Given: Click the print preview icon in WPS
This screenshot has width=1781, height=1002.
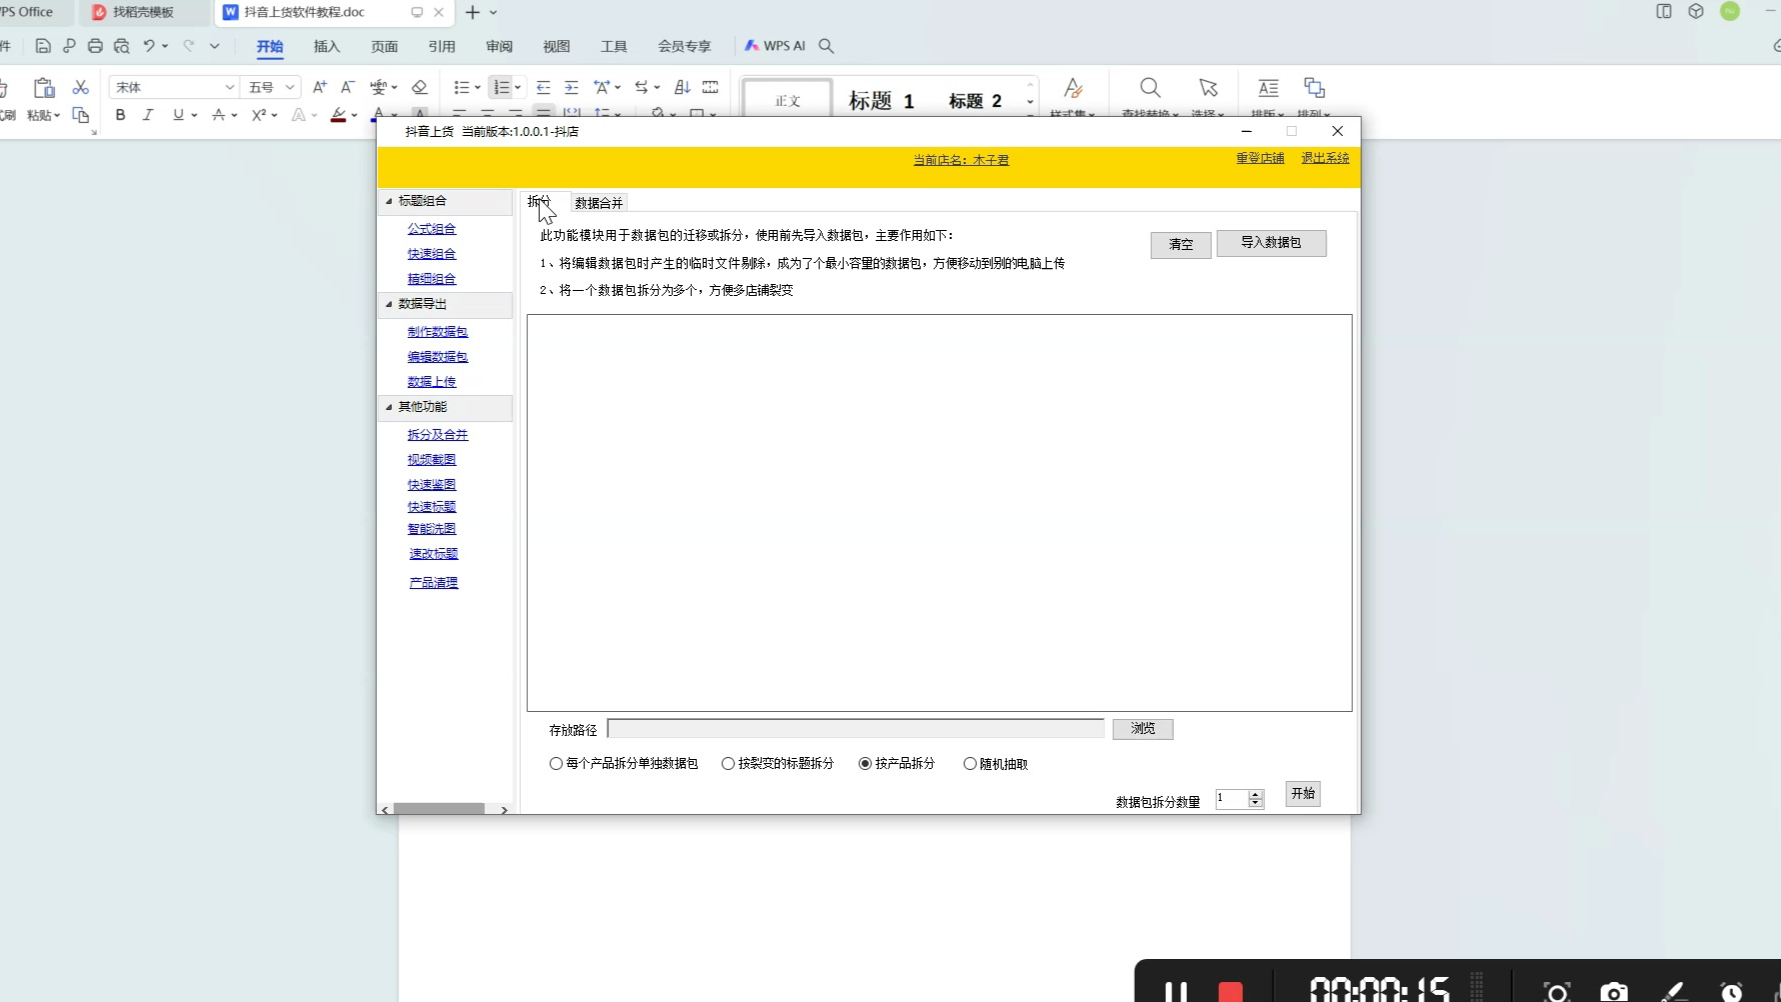Looking at the screenshot, I should pos(121,46).
